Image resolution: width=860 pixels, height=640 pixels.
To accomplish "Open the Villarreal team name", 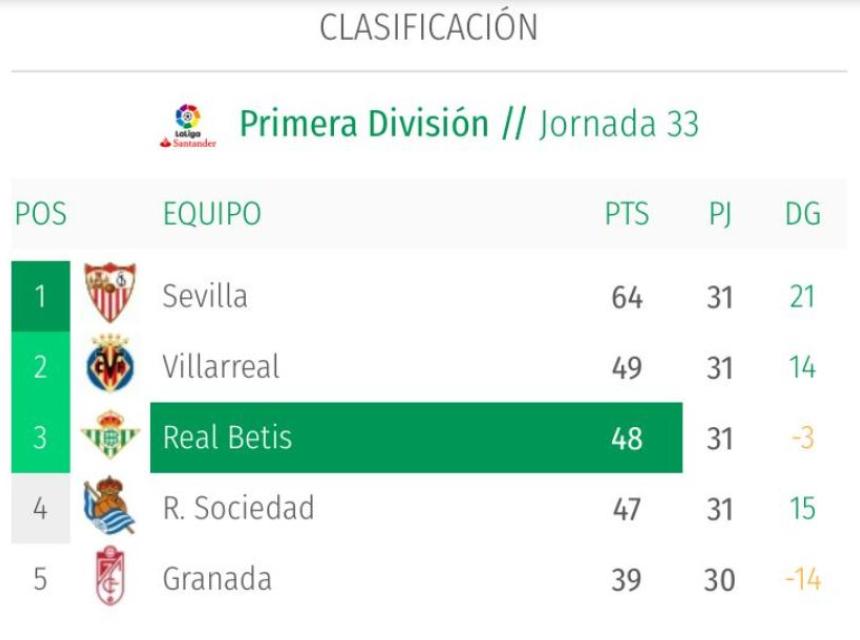I will tap(221, 367).
